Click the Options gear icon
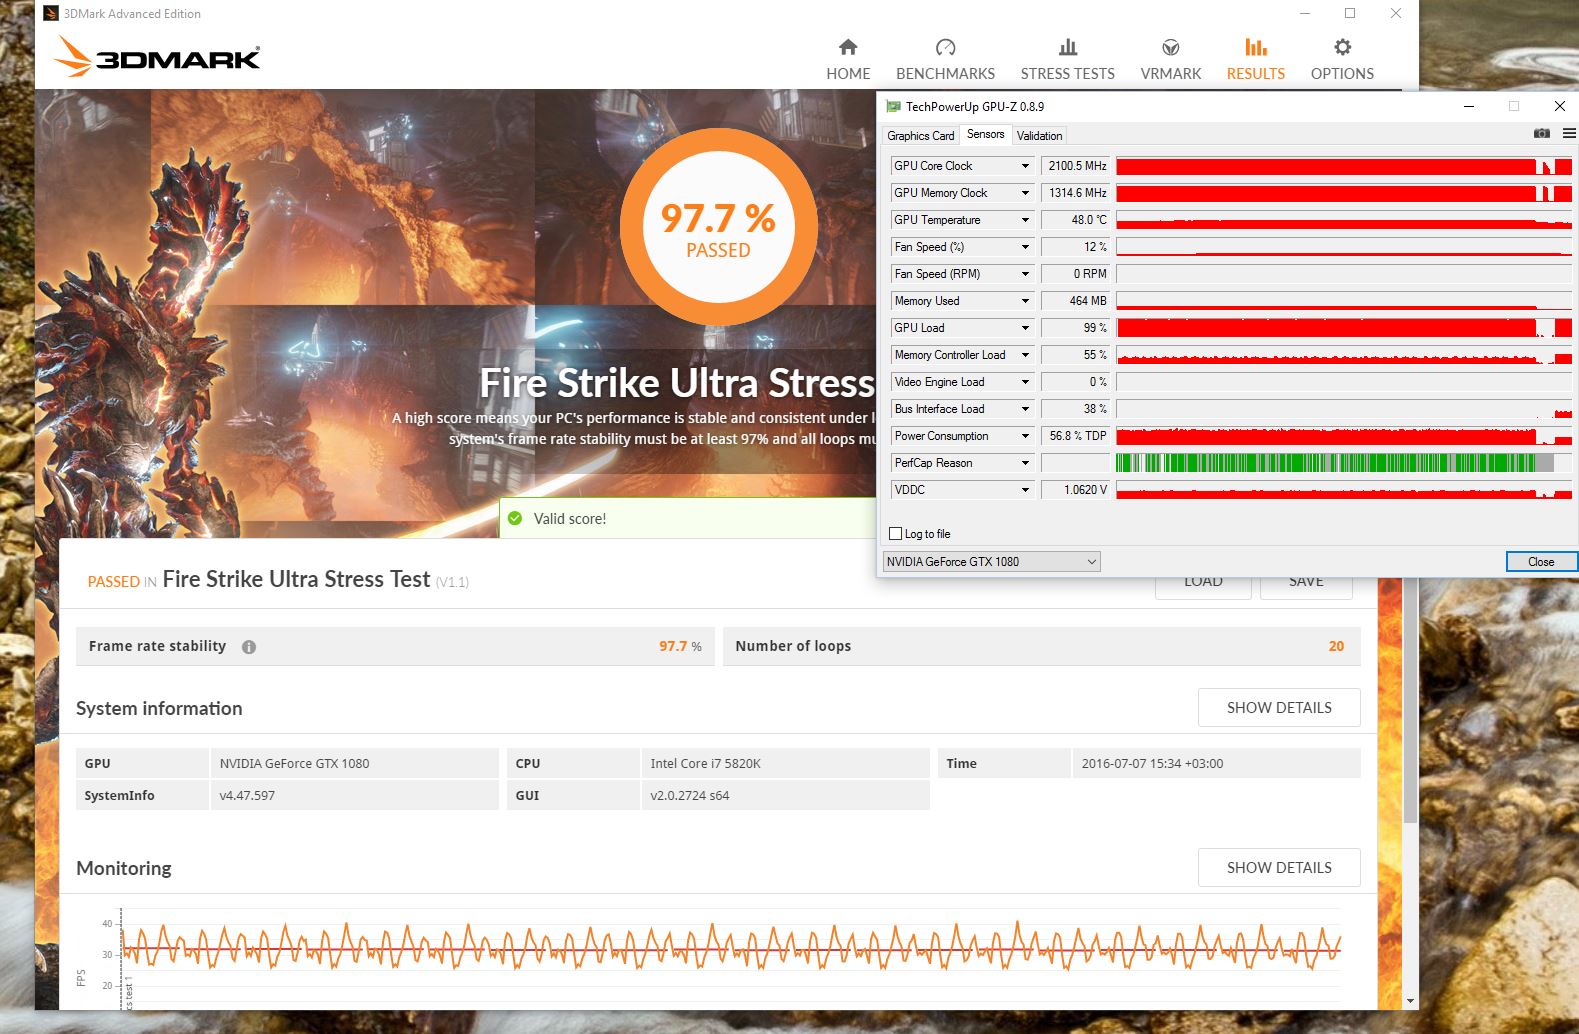The height and width of the screenshot is (1034, 1579). pos(1342,47)
